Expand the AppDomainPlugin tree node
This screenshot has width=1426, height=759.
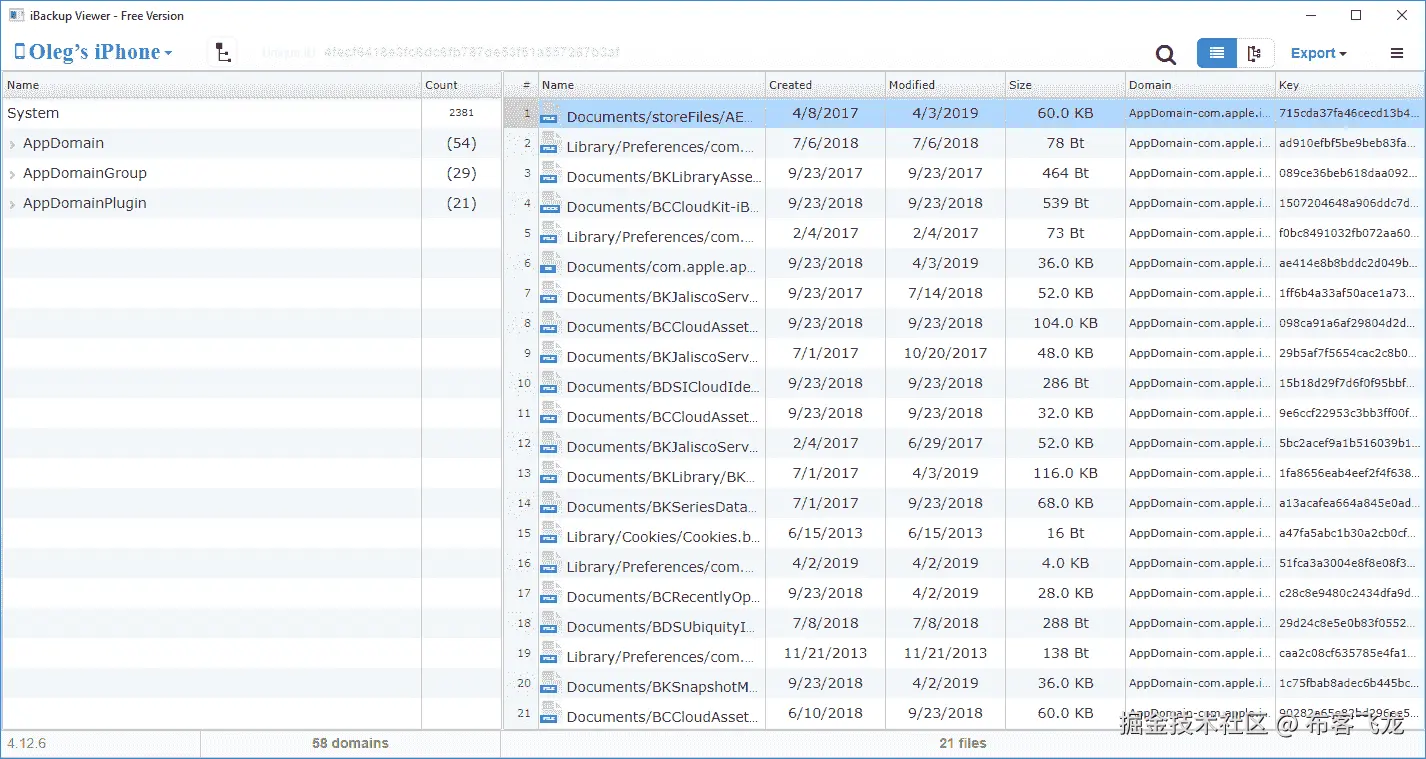[x=12, y=204]
